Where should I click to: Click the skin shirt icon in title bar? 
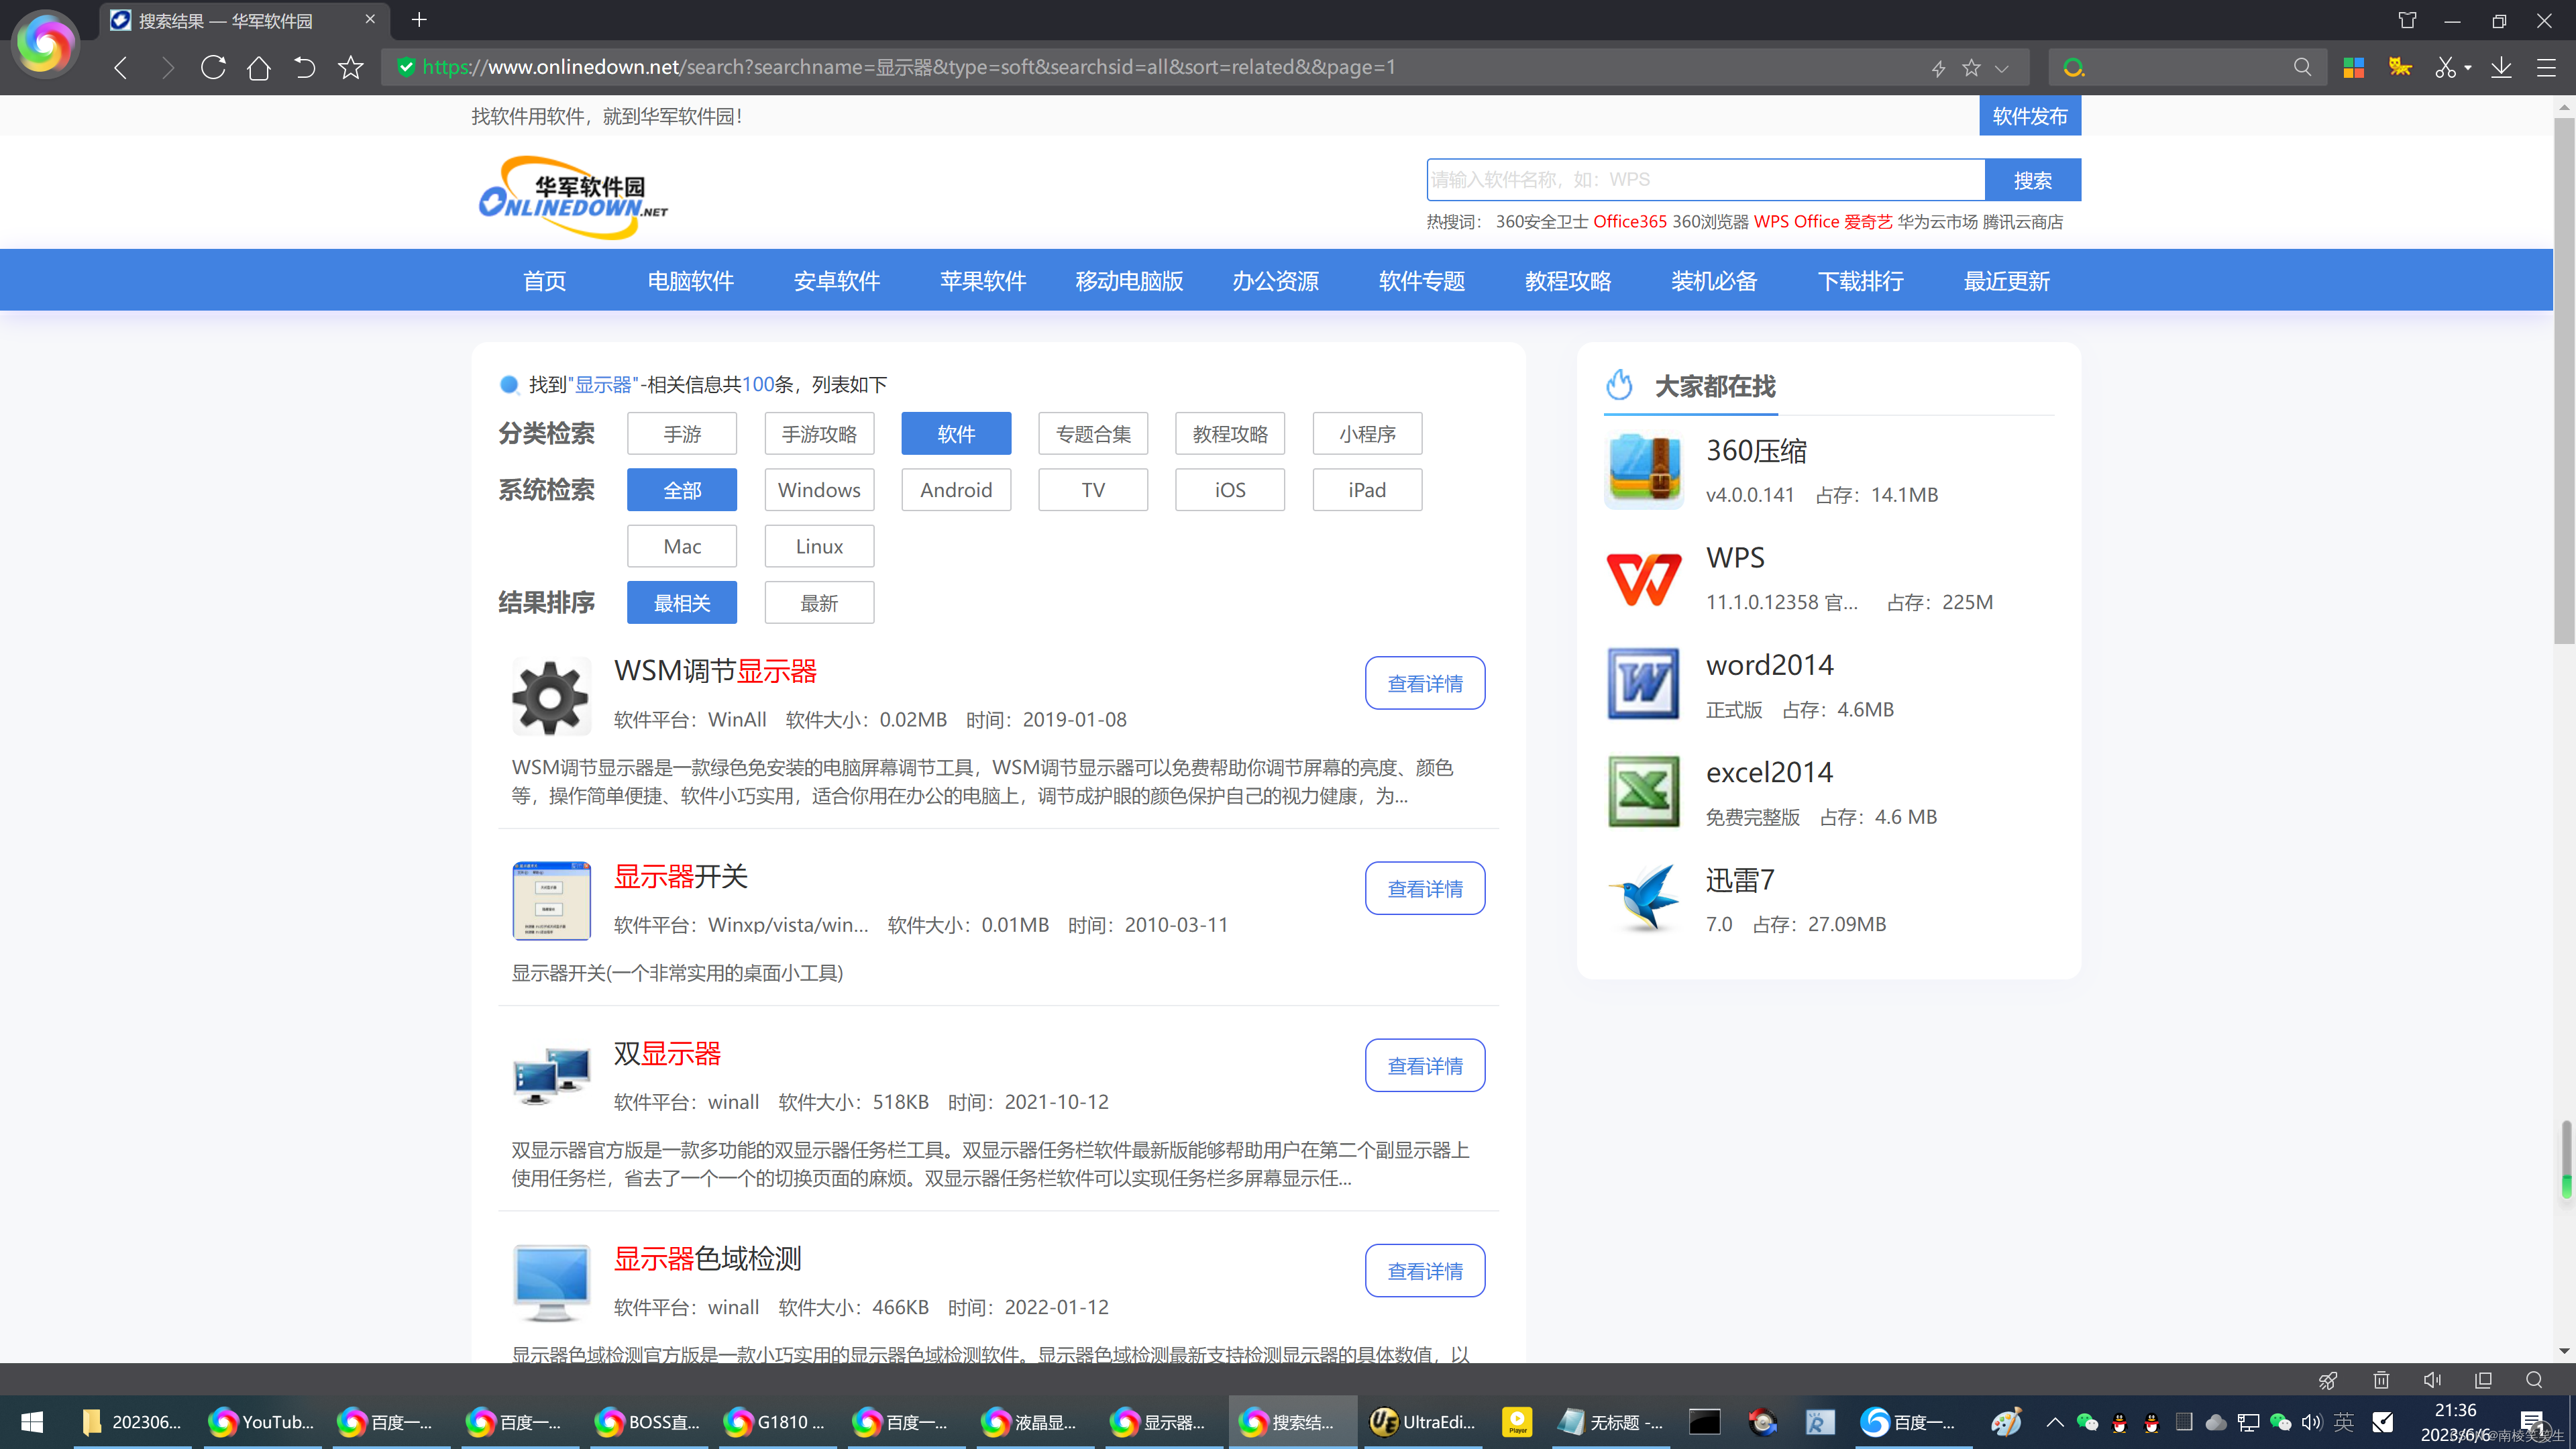coord(2407,20)
